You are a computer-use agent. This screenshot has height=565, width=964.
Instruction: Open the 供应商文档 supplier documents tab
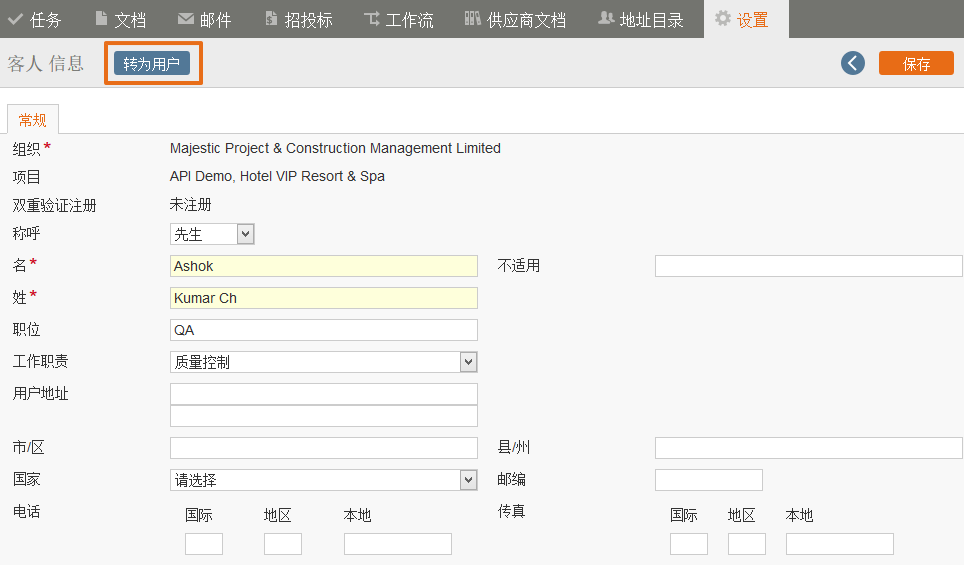click(515, 20)
